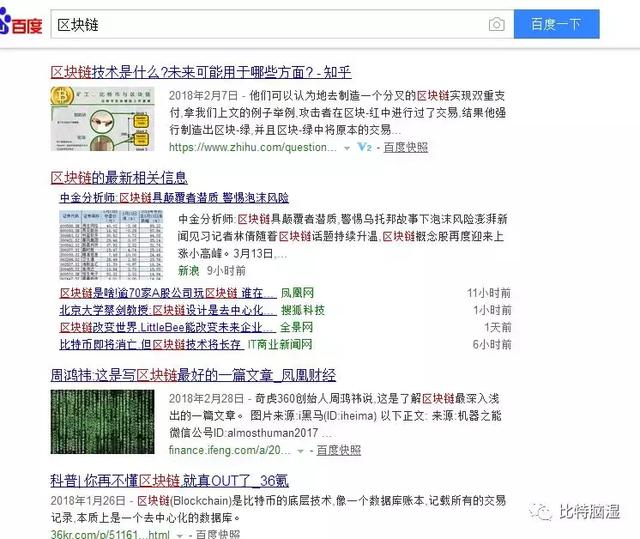Screen dimensions: 640x539
Task: Click the 搜狐科技 source label
Action: click(302, 310)
